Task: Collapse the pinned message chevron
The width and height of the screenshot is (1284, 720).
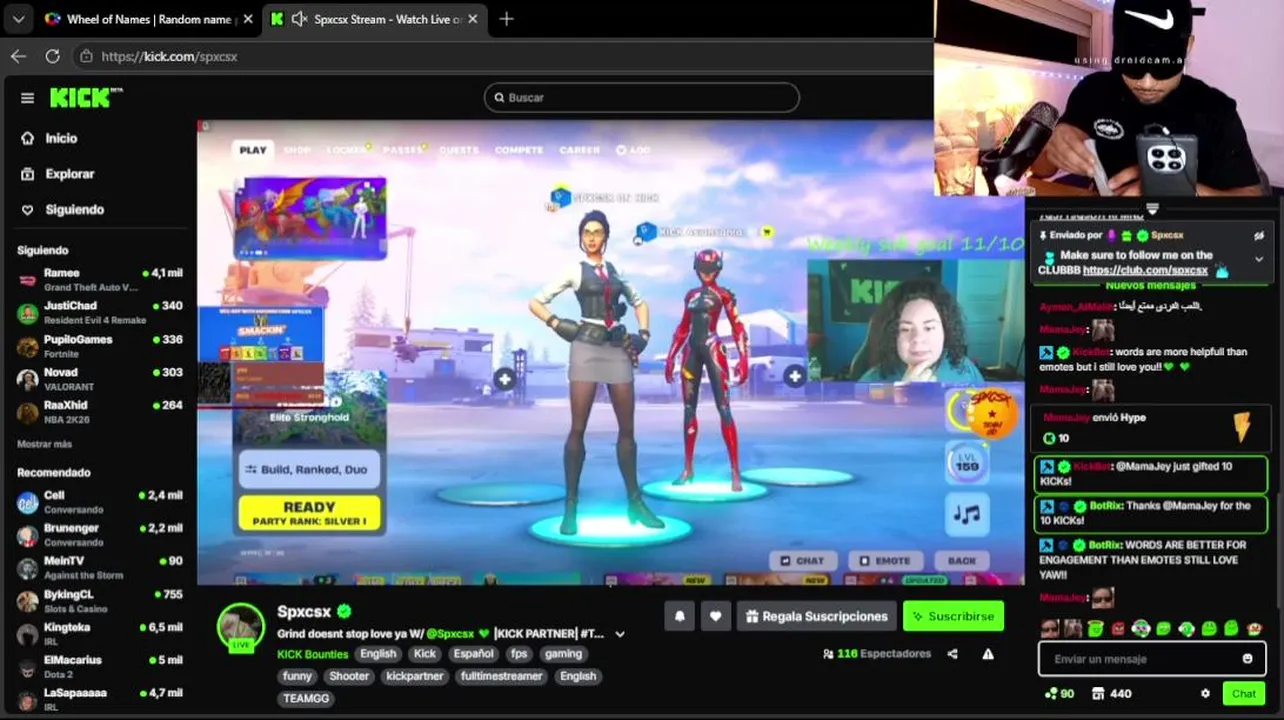Action: click(x=1259, y=259)
